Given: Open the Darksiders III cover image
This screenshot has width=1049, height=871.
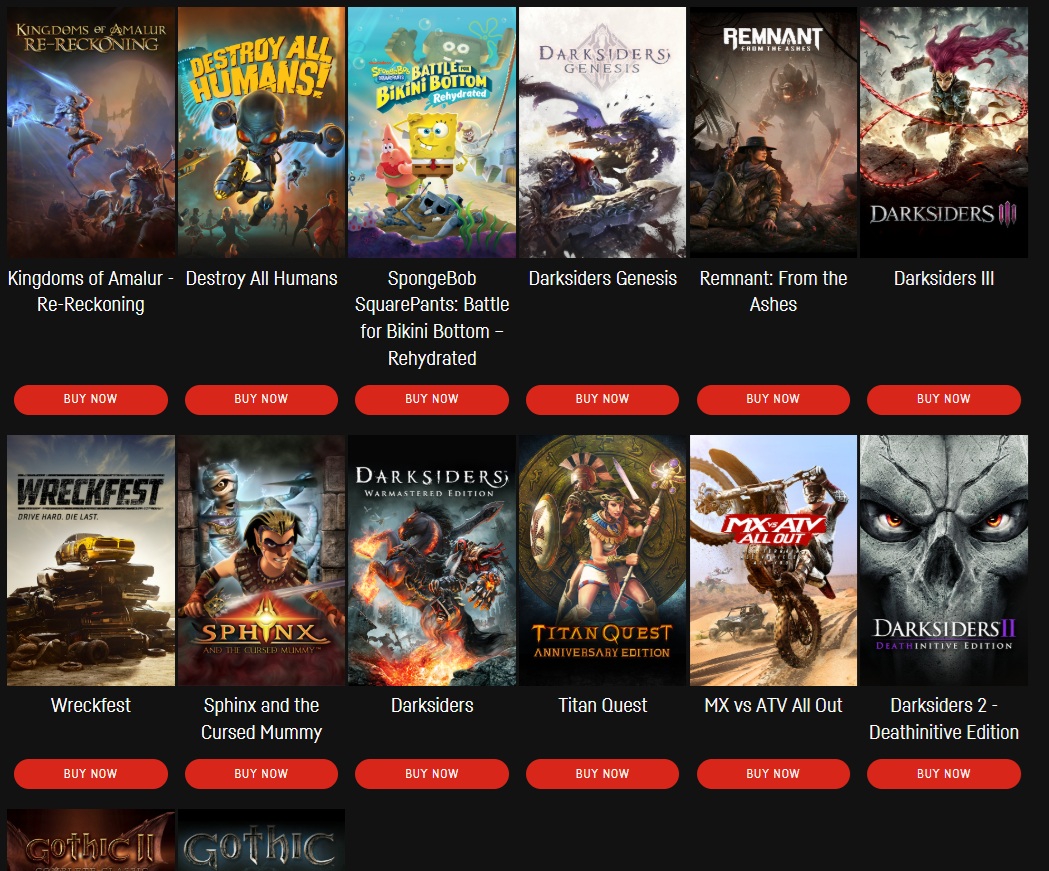Looking at the screenshot, I should 944,132.
